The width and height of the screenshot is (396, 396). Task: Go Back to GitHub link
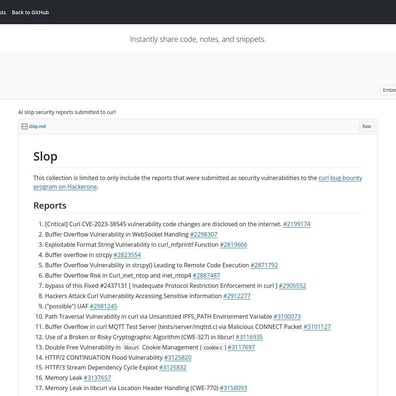coord(30,12)
